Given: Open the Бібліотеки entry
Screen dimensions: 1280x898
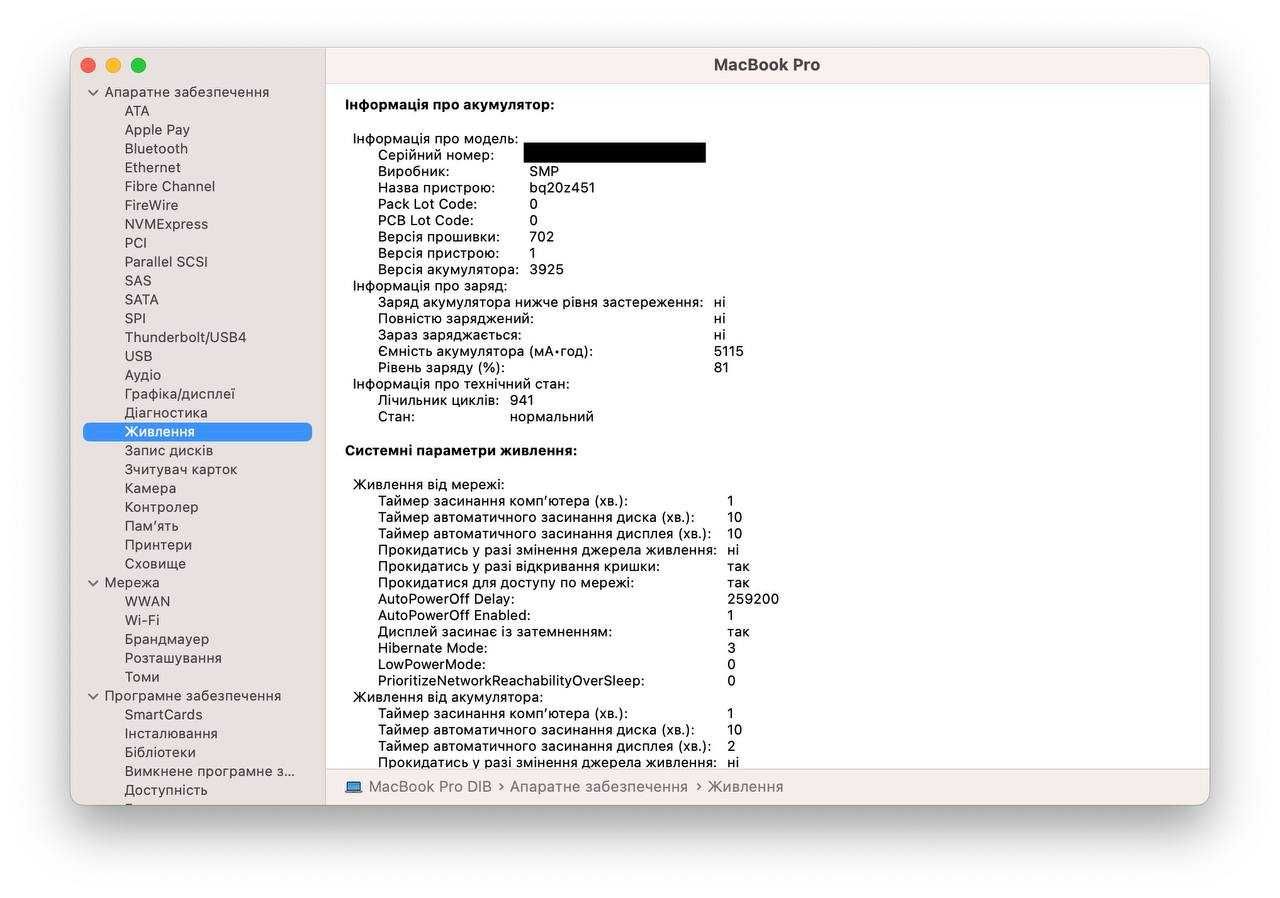Looking at the screenshot, I should (x=160, y=753).
